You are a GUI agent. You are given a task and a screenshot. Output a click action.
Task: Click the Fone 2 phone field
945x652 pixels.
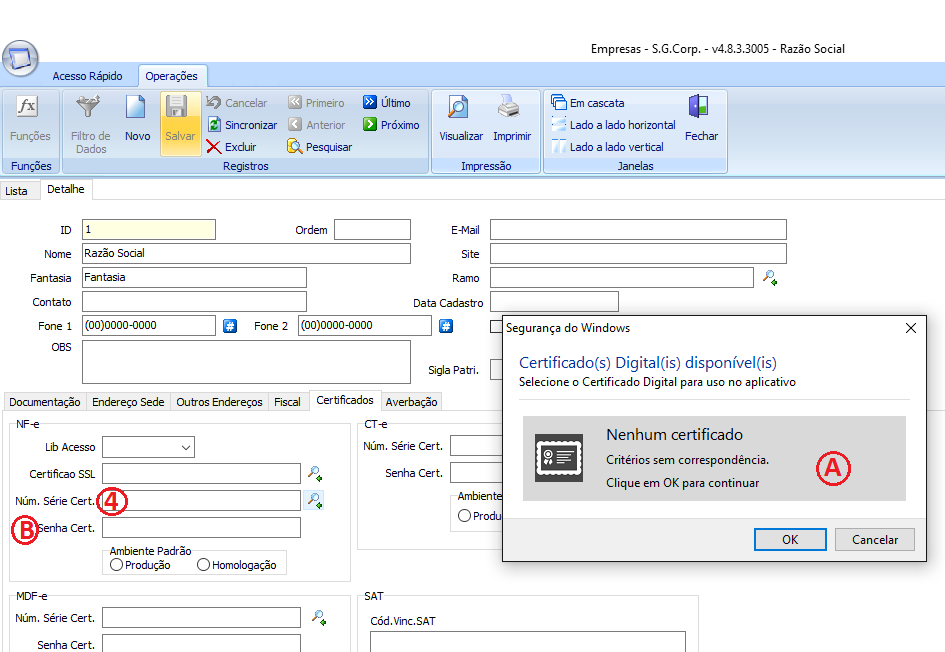click(x=365, y=325)
